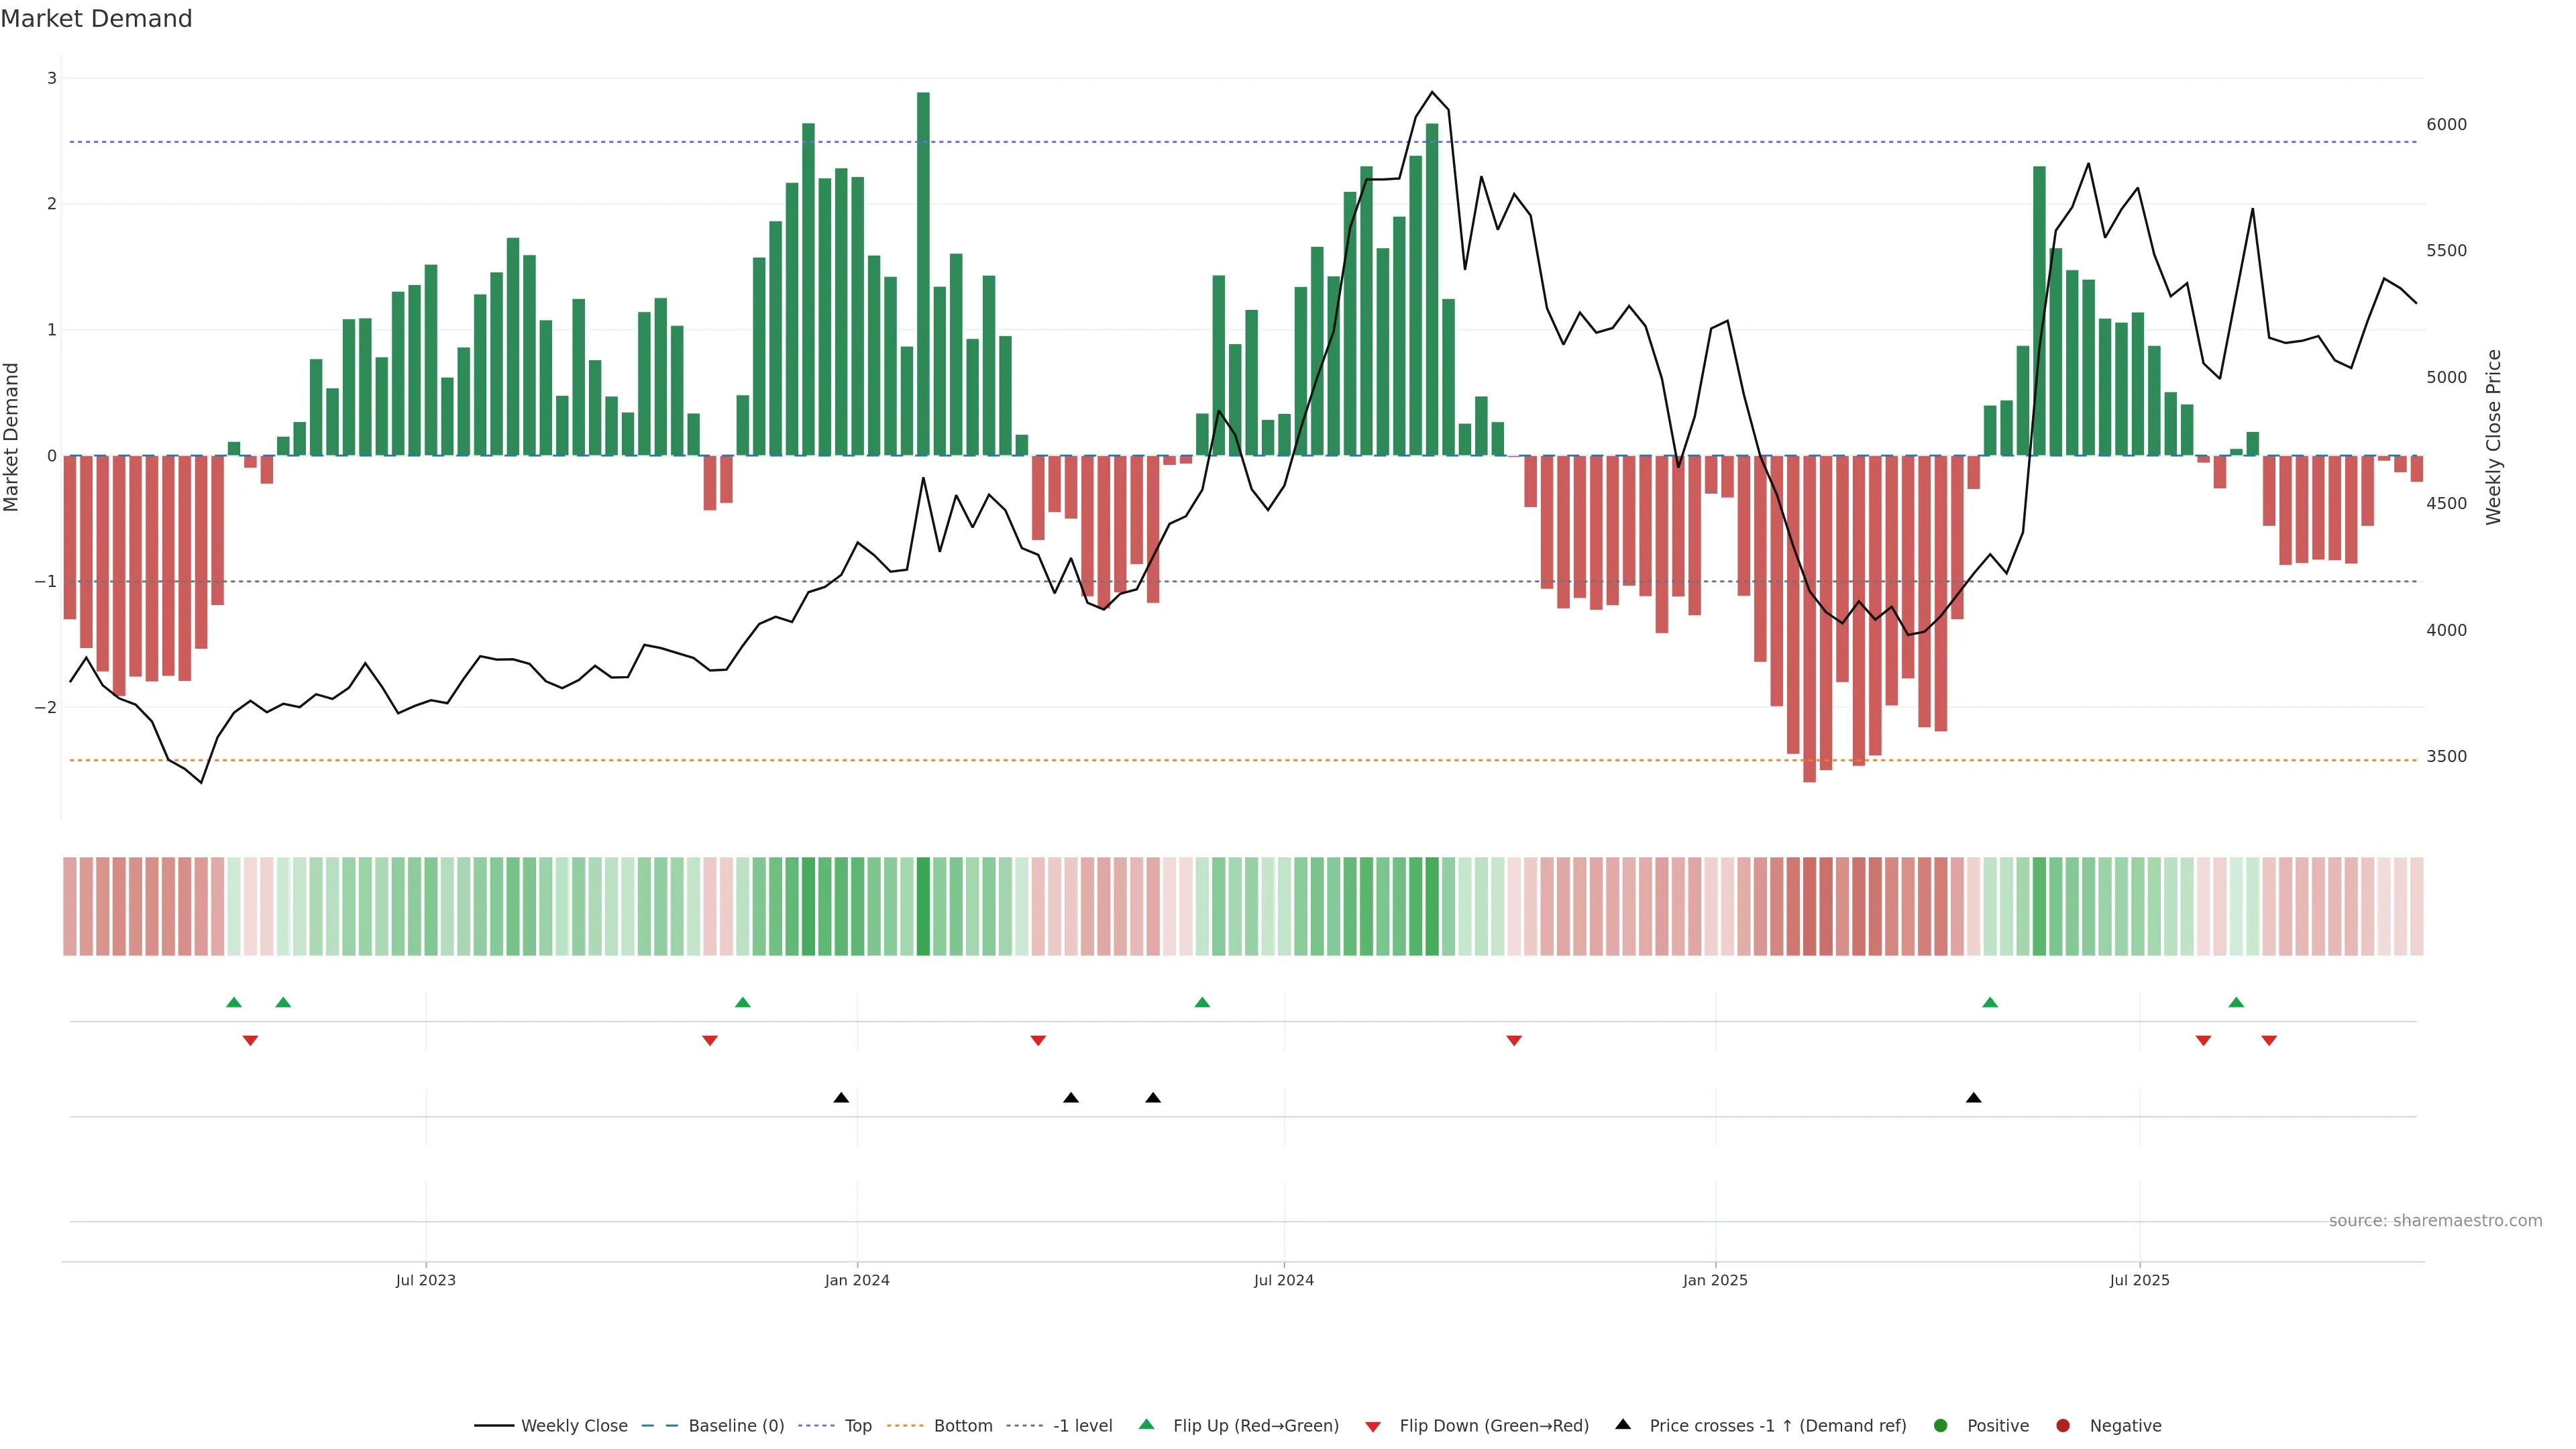
Task: Click the Negative red circle legend icon
Action: coord(2063,1425)
